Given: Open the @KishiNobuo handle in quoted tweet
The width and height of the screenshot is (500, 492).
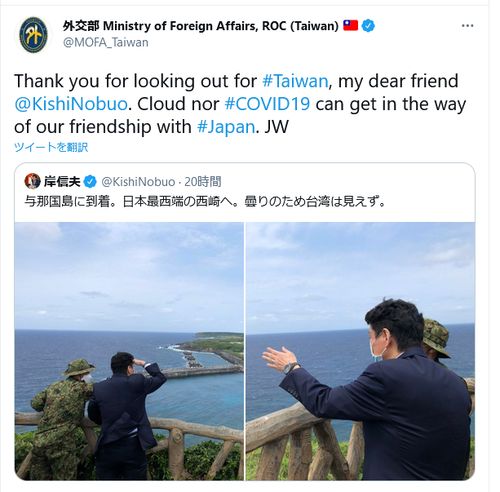Looking at the screenshot, I should tap(138, 182).
